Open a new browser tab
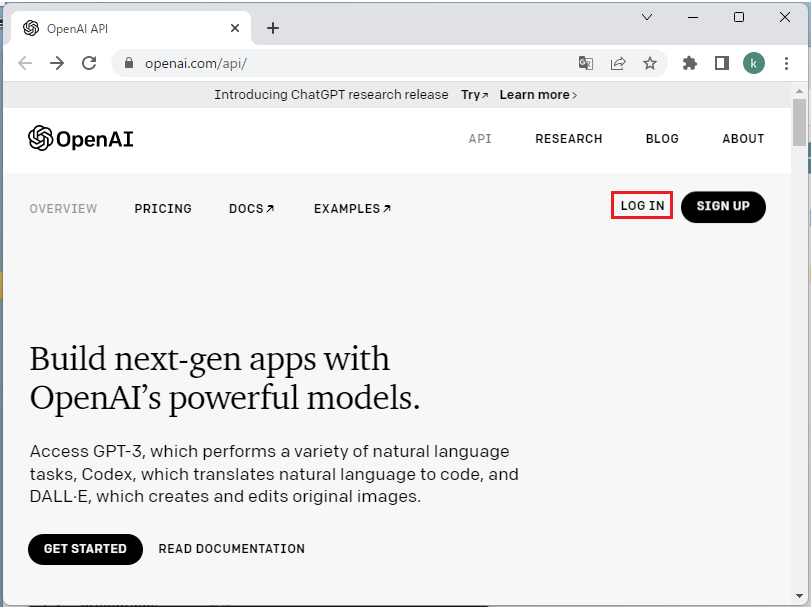811x607 pixels. (x=273, y=28)
